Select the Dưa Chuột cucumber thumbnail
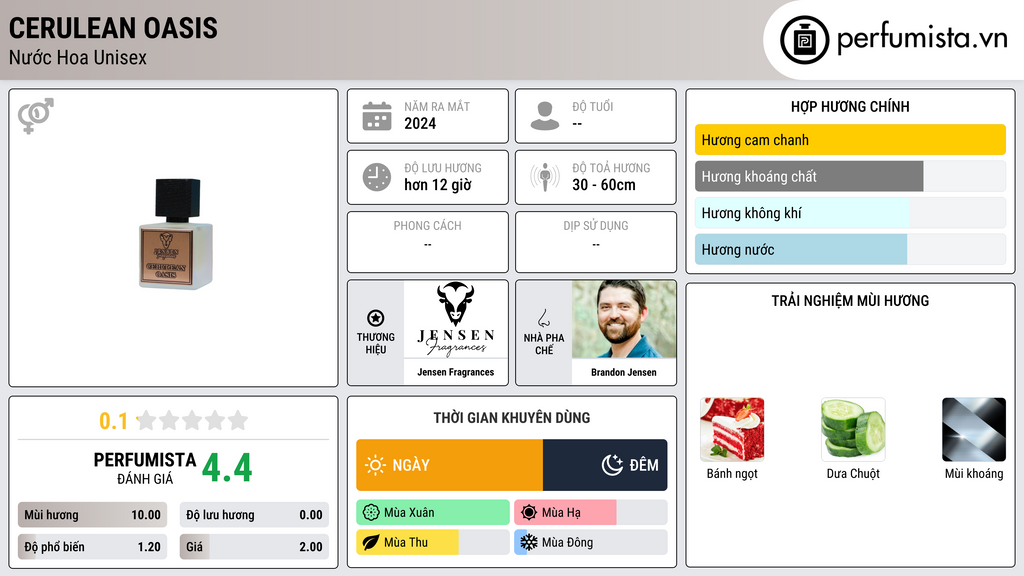The image size is (1024, 576). click(853, 430)
